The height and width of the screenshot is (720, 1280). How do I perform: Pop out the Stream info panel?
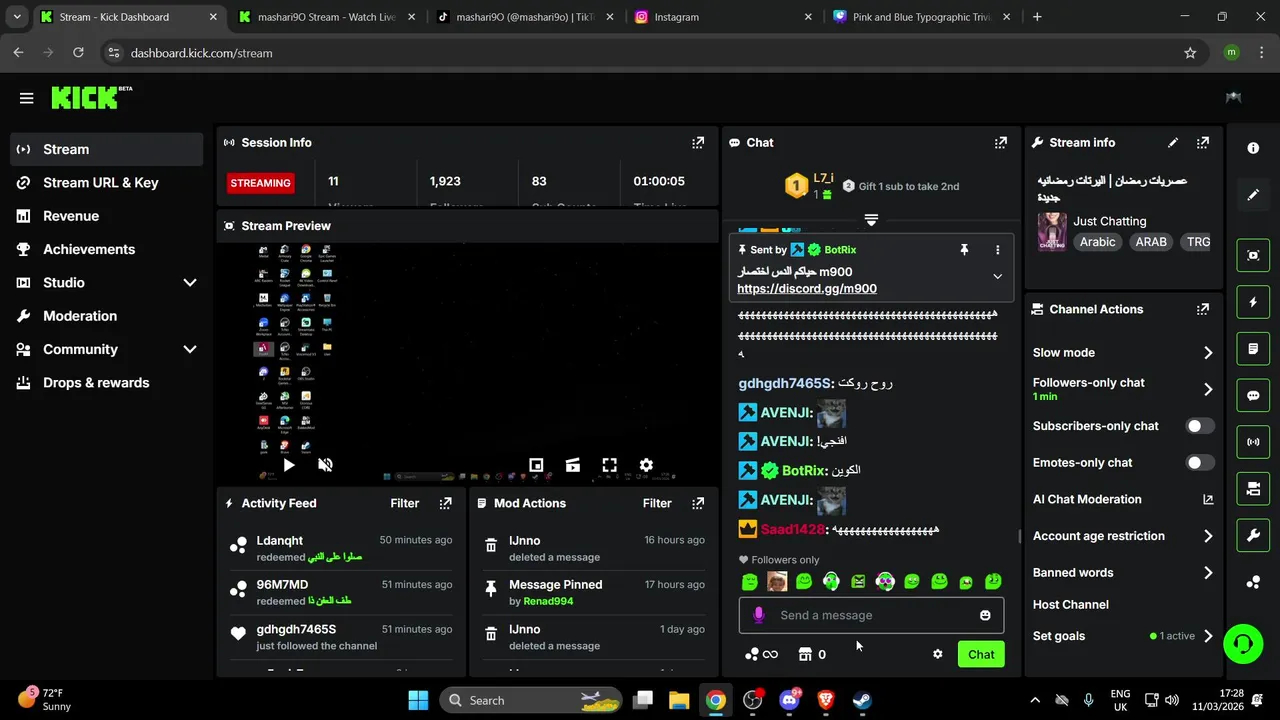click(x=1203, y=143)
